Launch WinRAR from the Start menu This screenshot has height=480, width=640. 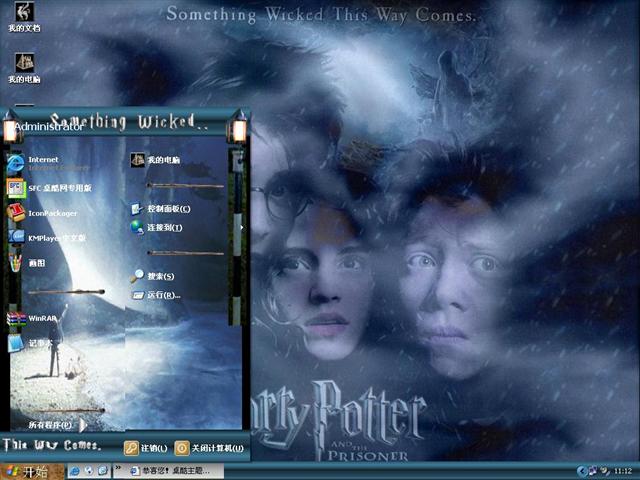32,318
